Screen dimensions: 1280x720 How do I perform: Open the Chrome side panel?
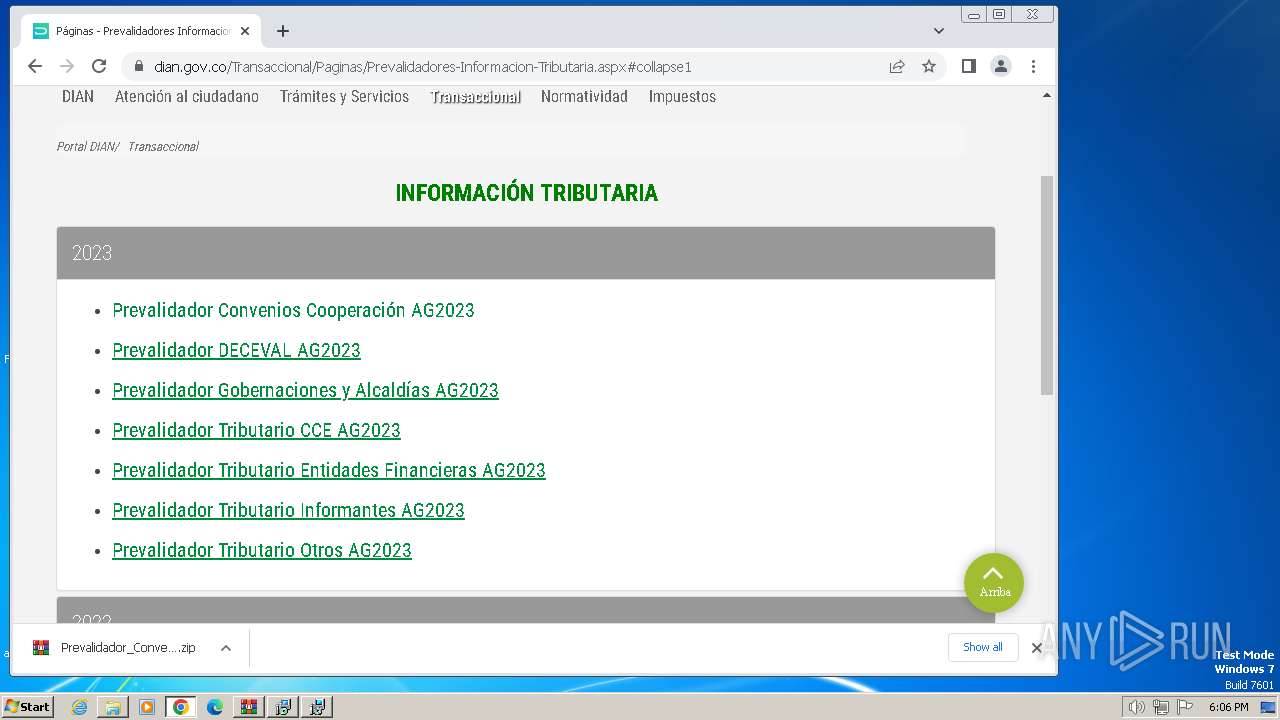click(968, 66)
